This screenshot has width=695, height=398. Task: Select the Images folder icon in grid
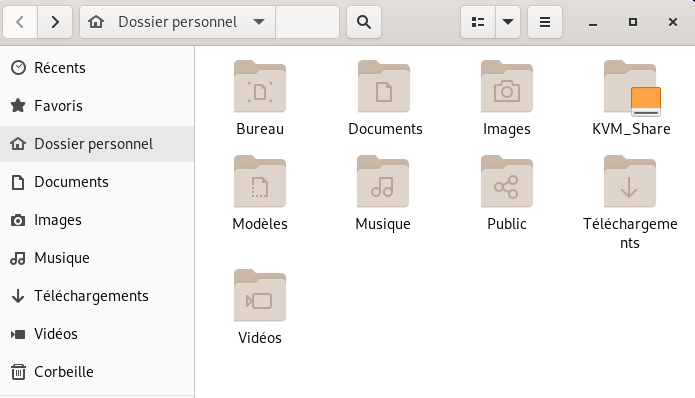click(x=507, y=86)
